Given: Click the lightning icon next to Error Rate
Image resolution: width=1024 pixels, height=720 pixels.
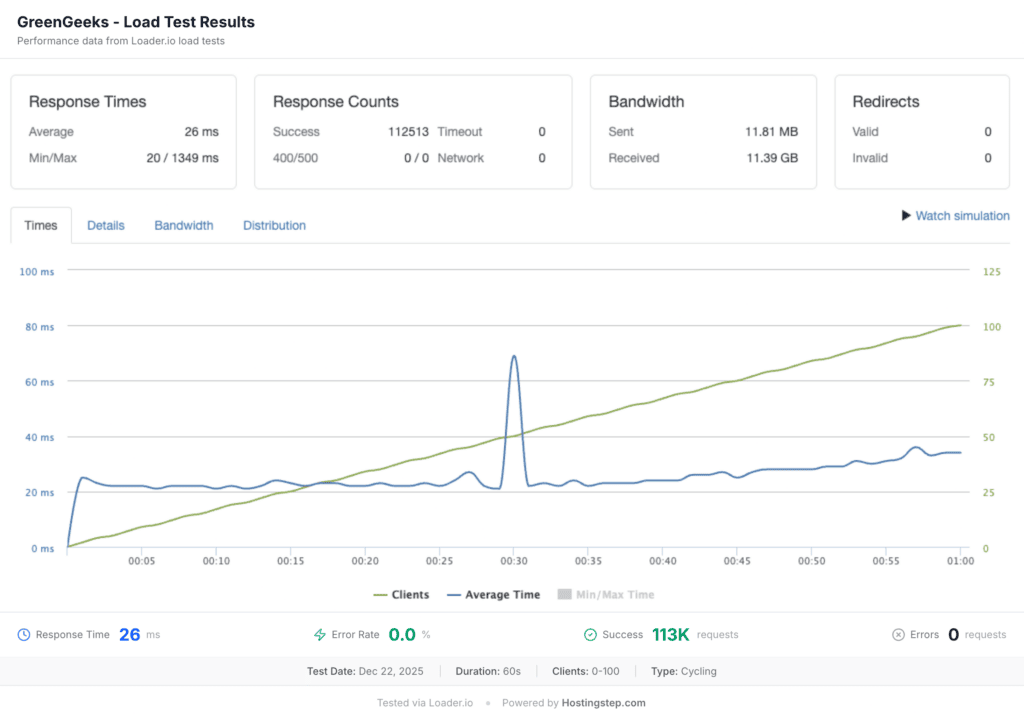Looking at the screenshot, I should [320, 634].
